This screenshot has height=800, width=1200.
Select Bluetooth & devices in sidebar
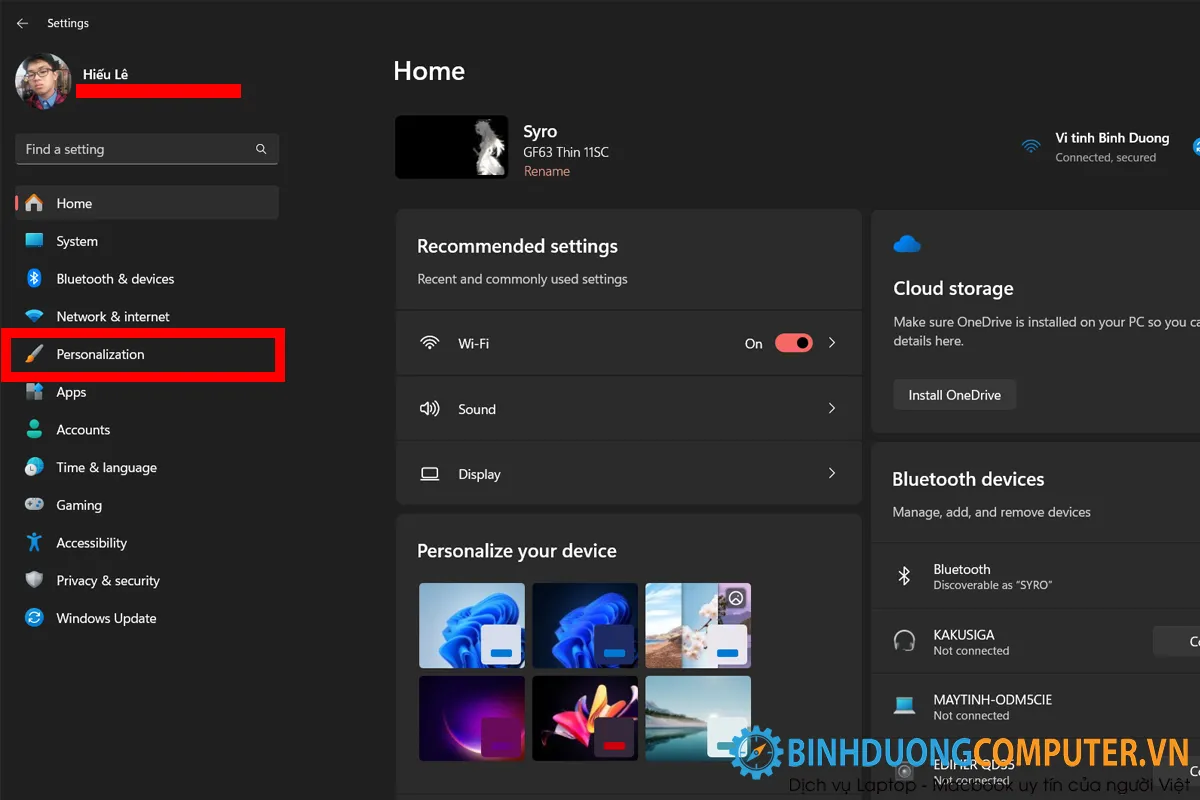(113, 278)
